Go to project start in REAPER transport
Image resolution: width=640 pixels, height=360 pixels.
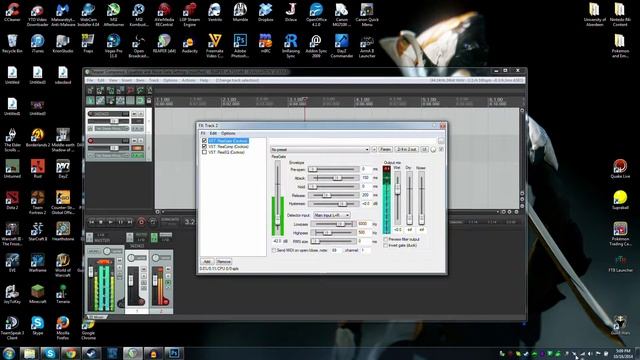[91, 222]
